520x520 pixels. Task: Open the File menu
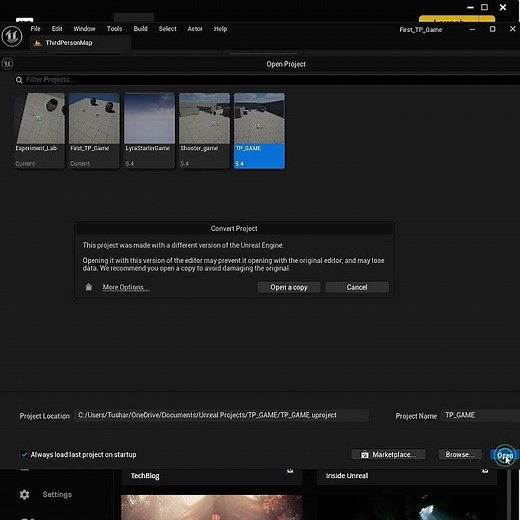[x=36, y=29]
